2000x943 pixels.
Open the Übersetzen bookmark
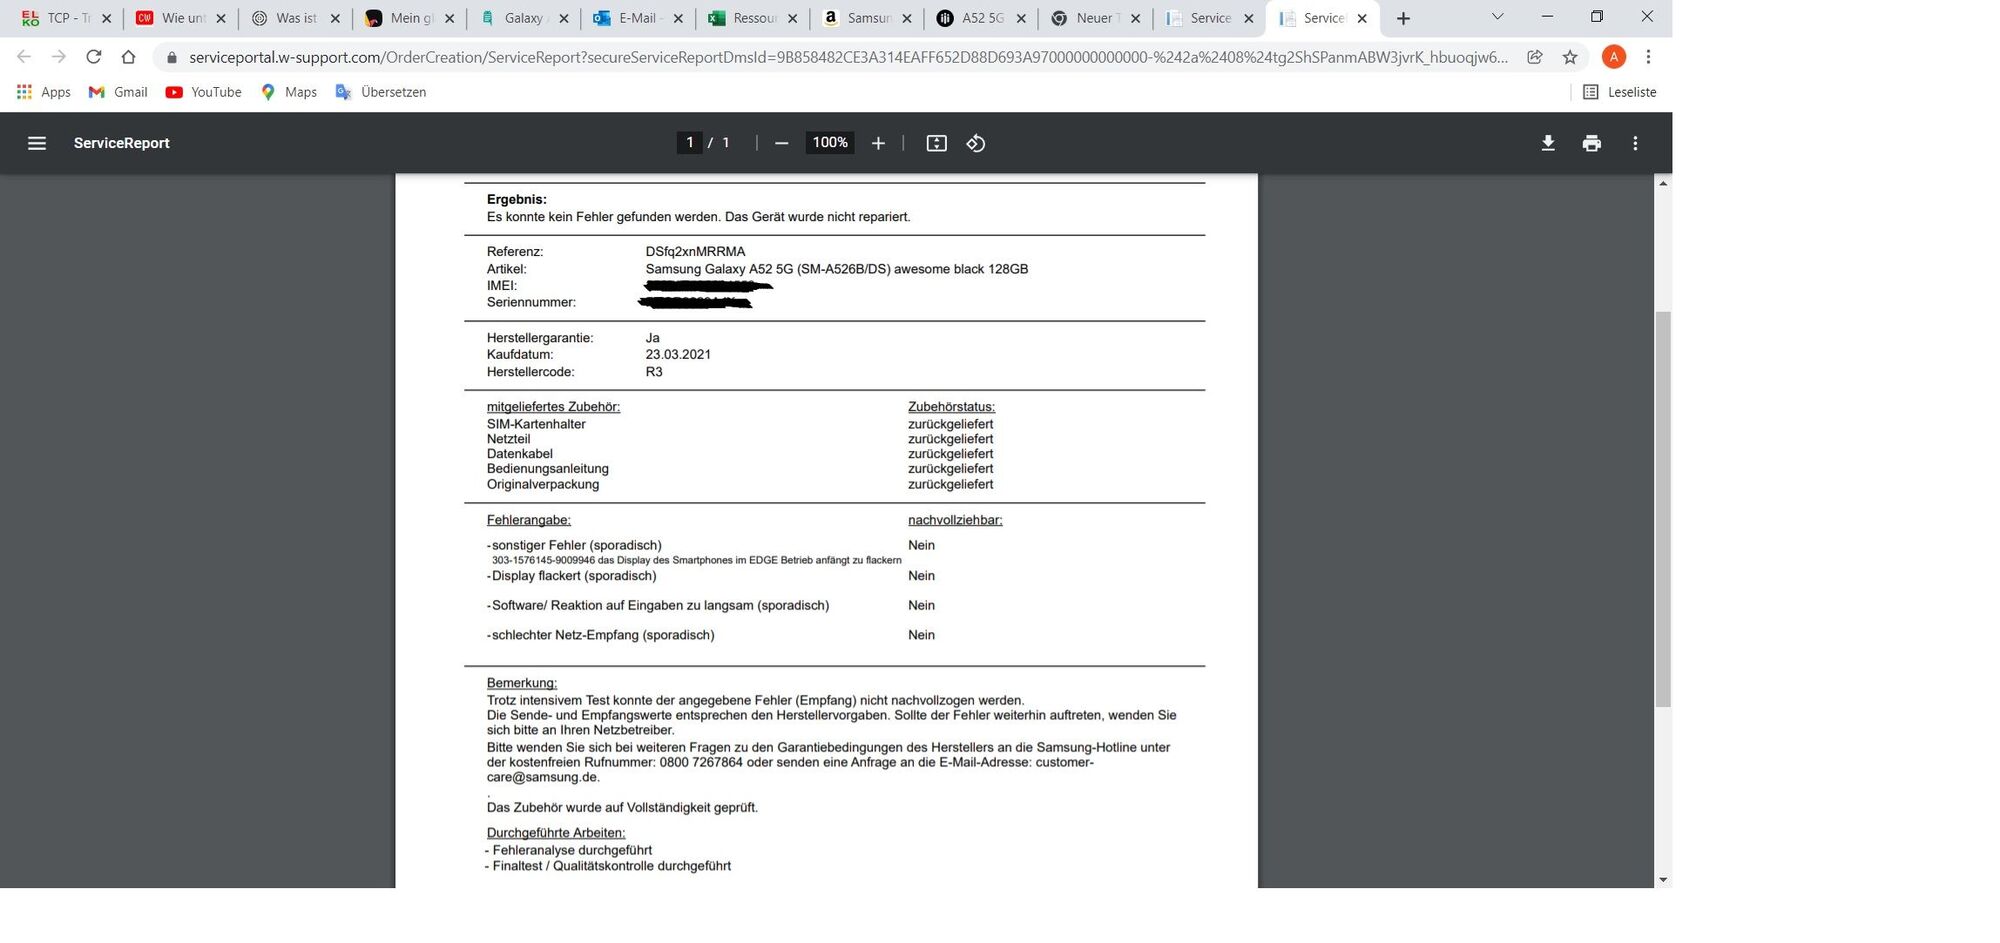(381, 92)
